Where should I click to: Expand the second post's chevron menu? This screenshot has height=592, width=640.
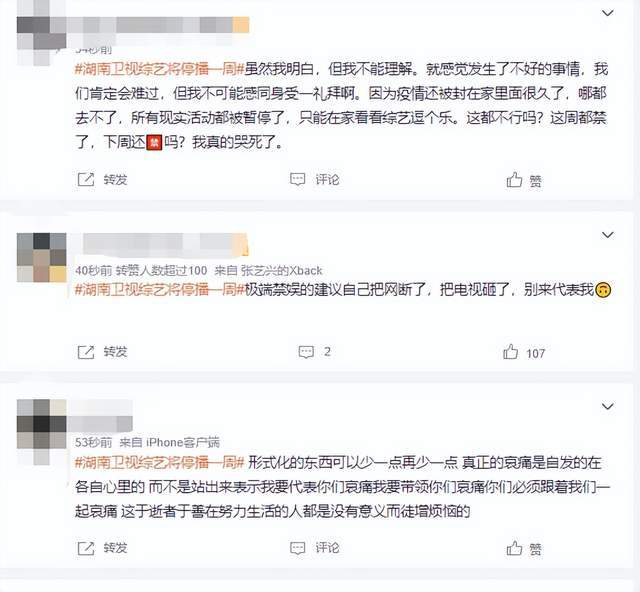(x=608, y=235)
